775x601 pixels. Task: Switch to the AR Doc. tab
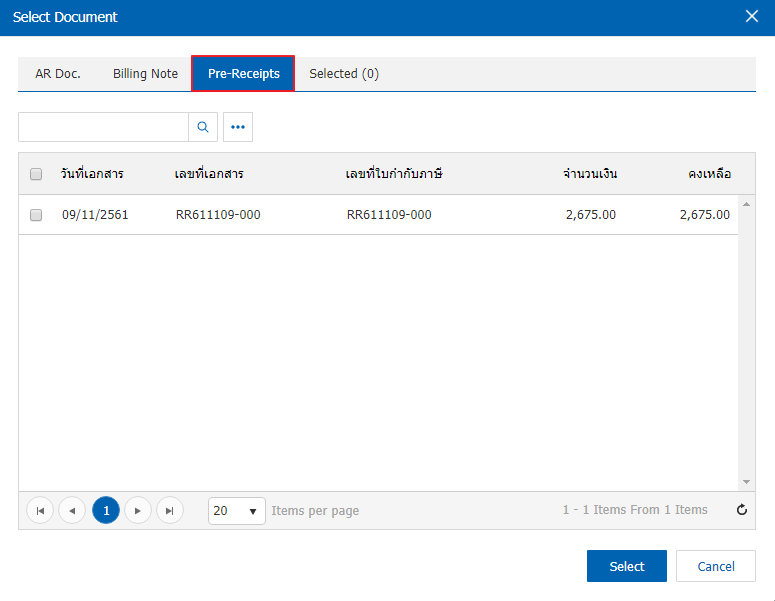[58, 74]
